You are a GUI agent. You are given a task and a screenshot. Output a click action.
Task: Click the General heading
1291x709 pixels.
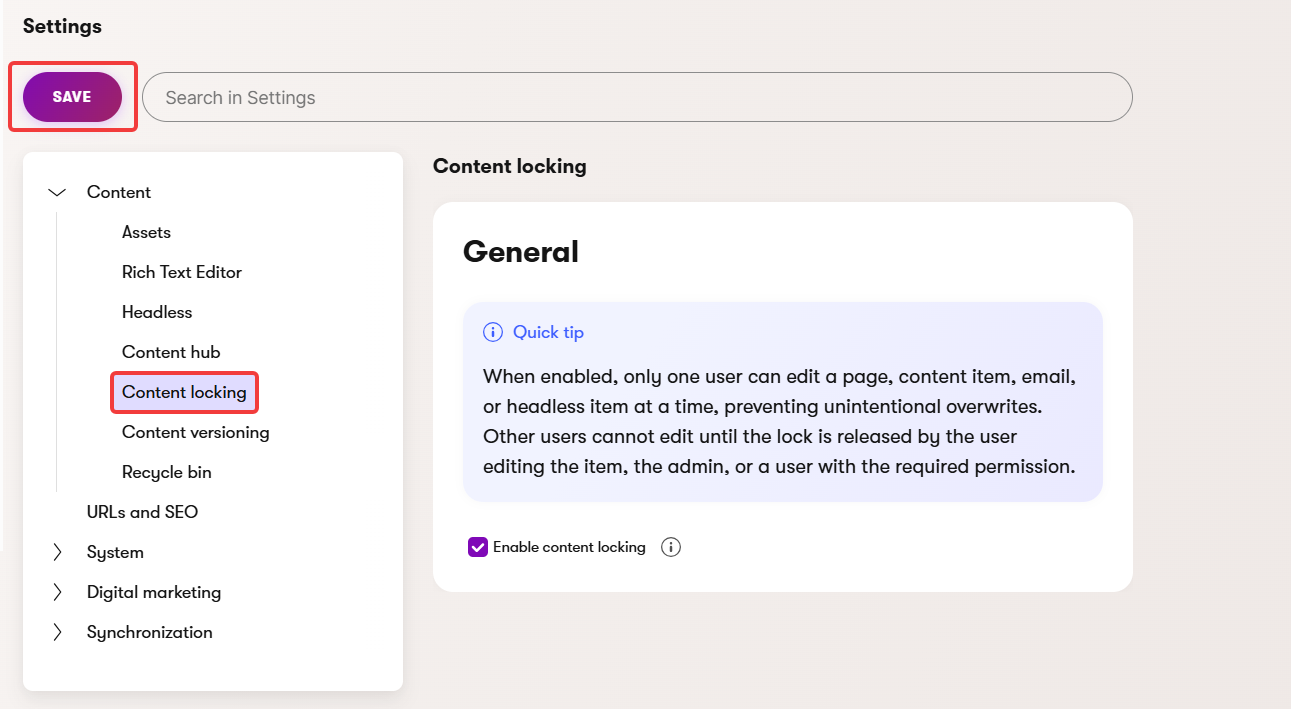521,251
